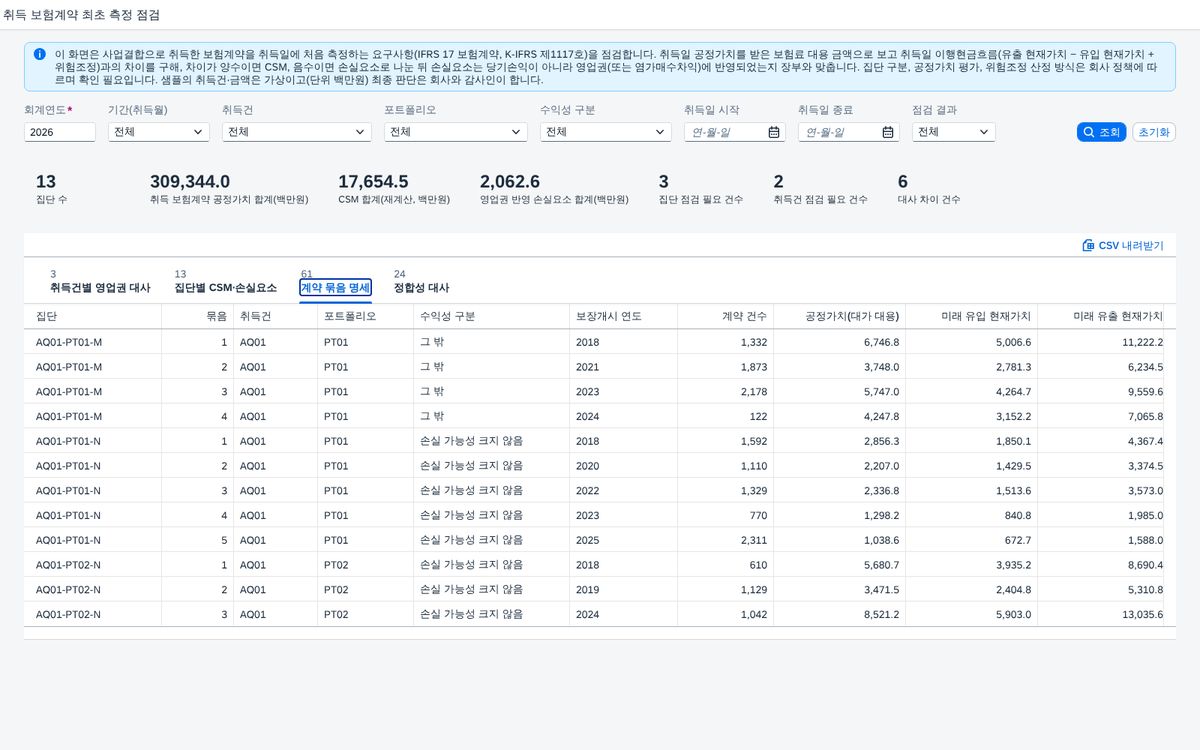
Task: Click the 보장개시 연도 cell showing 2021
Action: coord(624,367)
